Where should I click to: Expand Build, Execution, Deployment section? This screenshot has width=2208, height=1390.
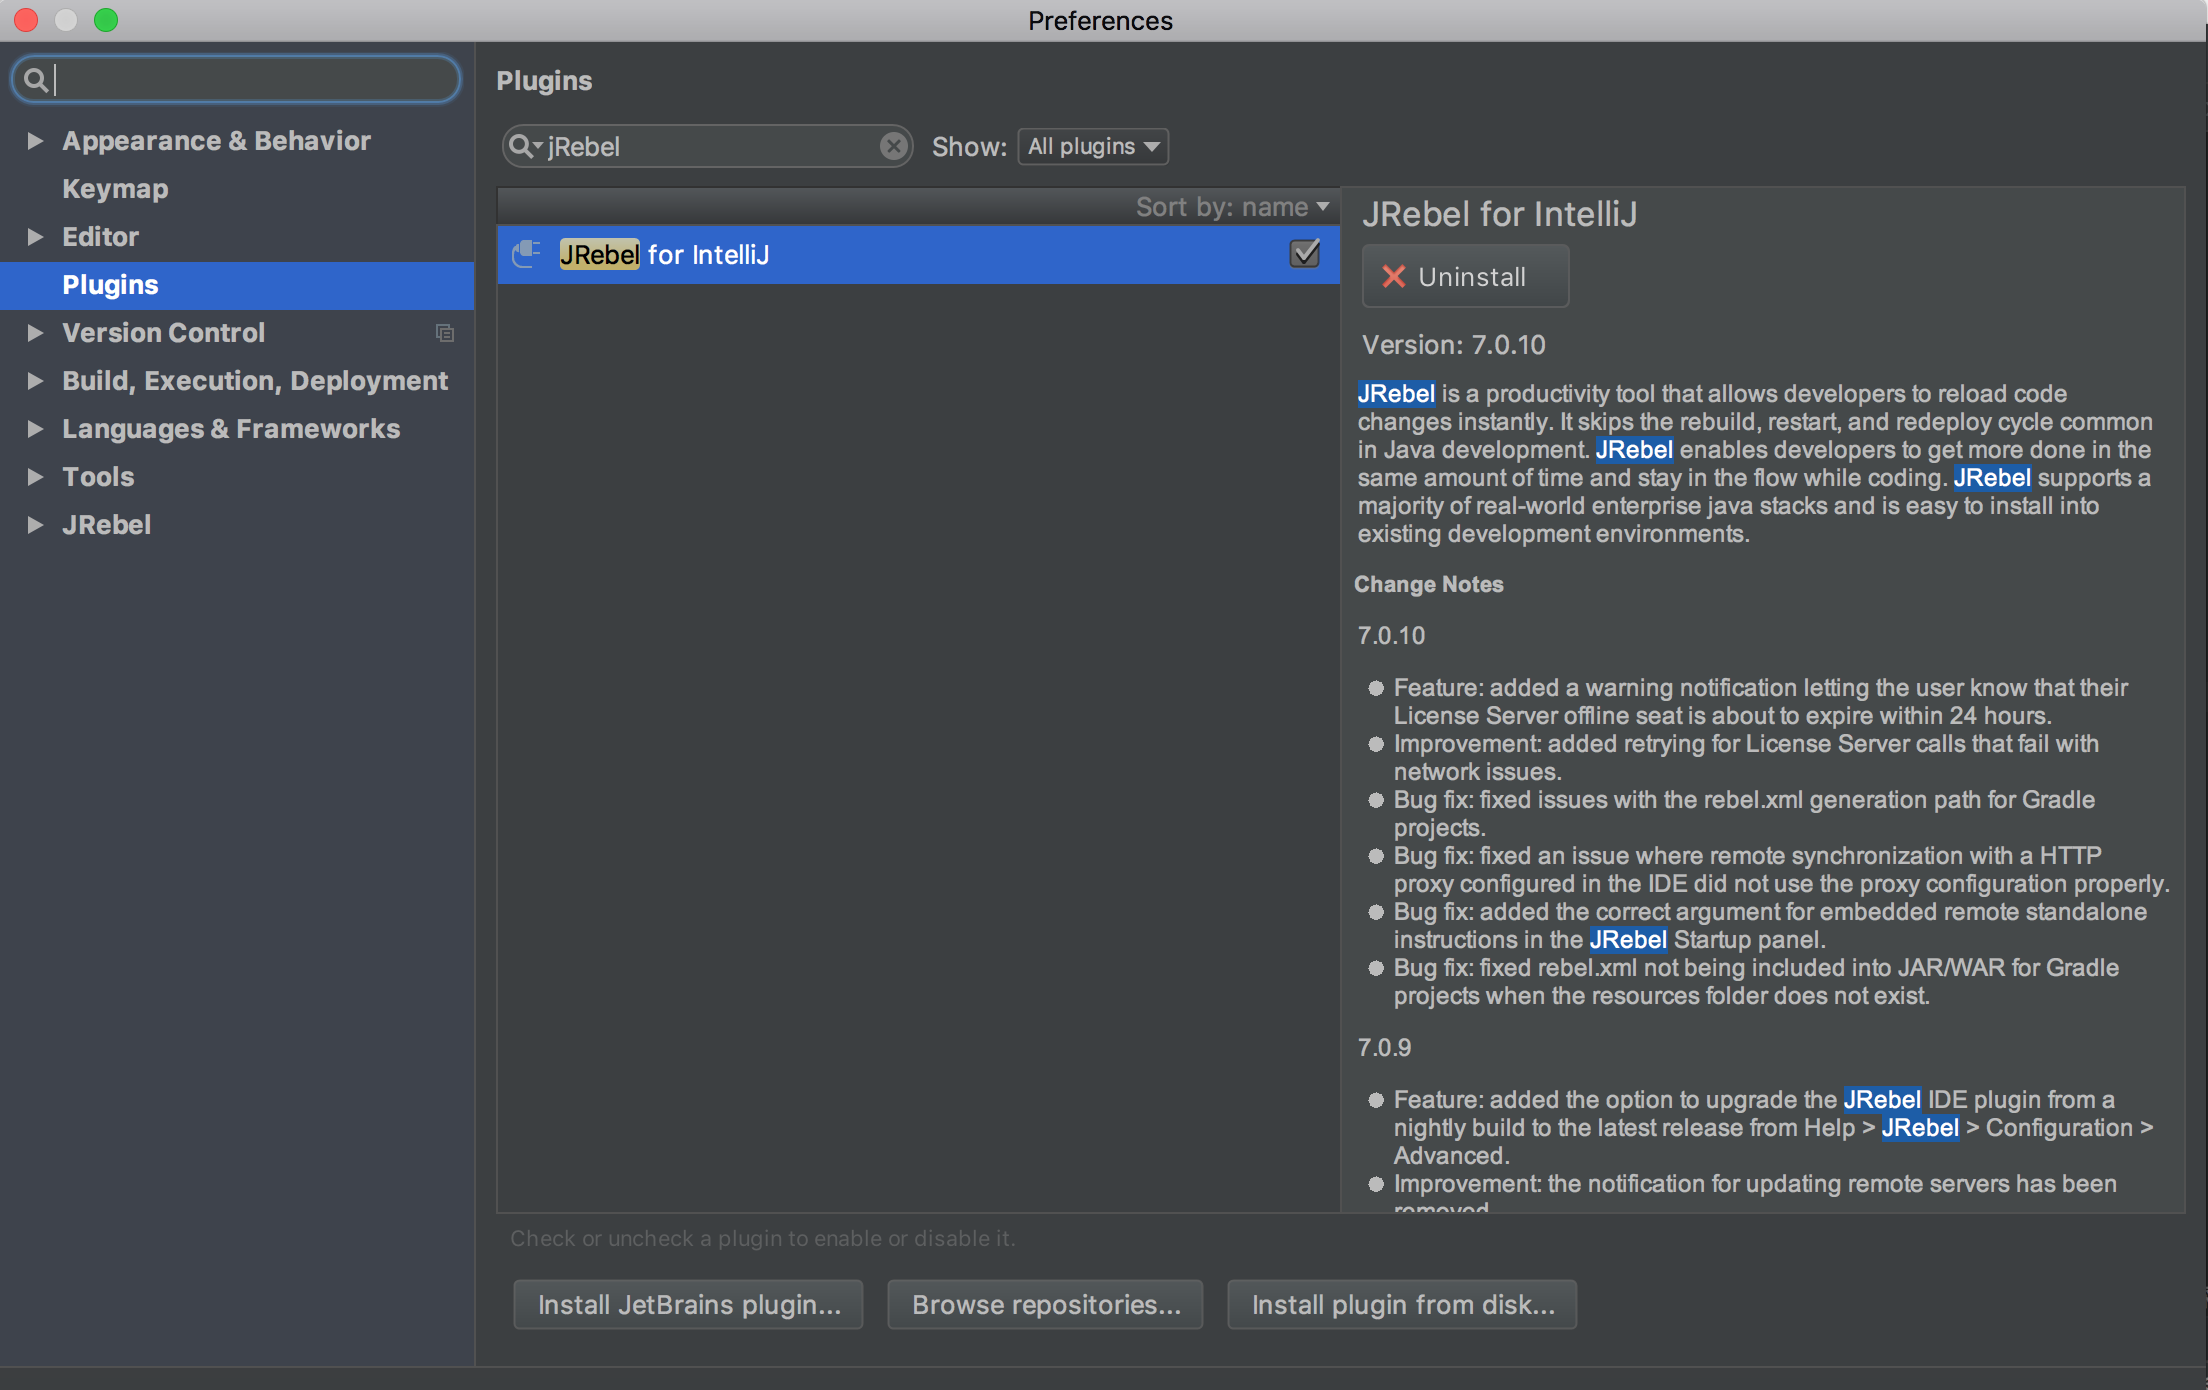tap(35, 380)
